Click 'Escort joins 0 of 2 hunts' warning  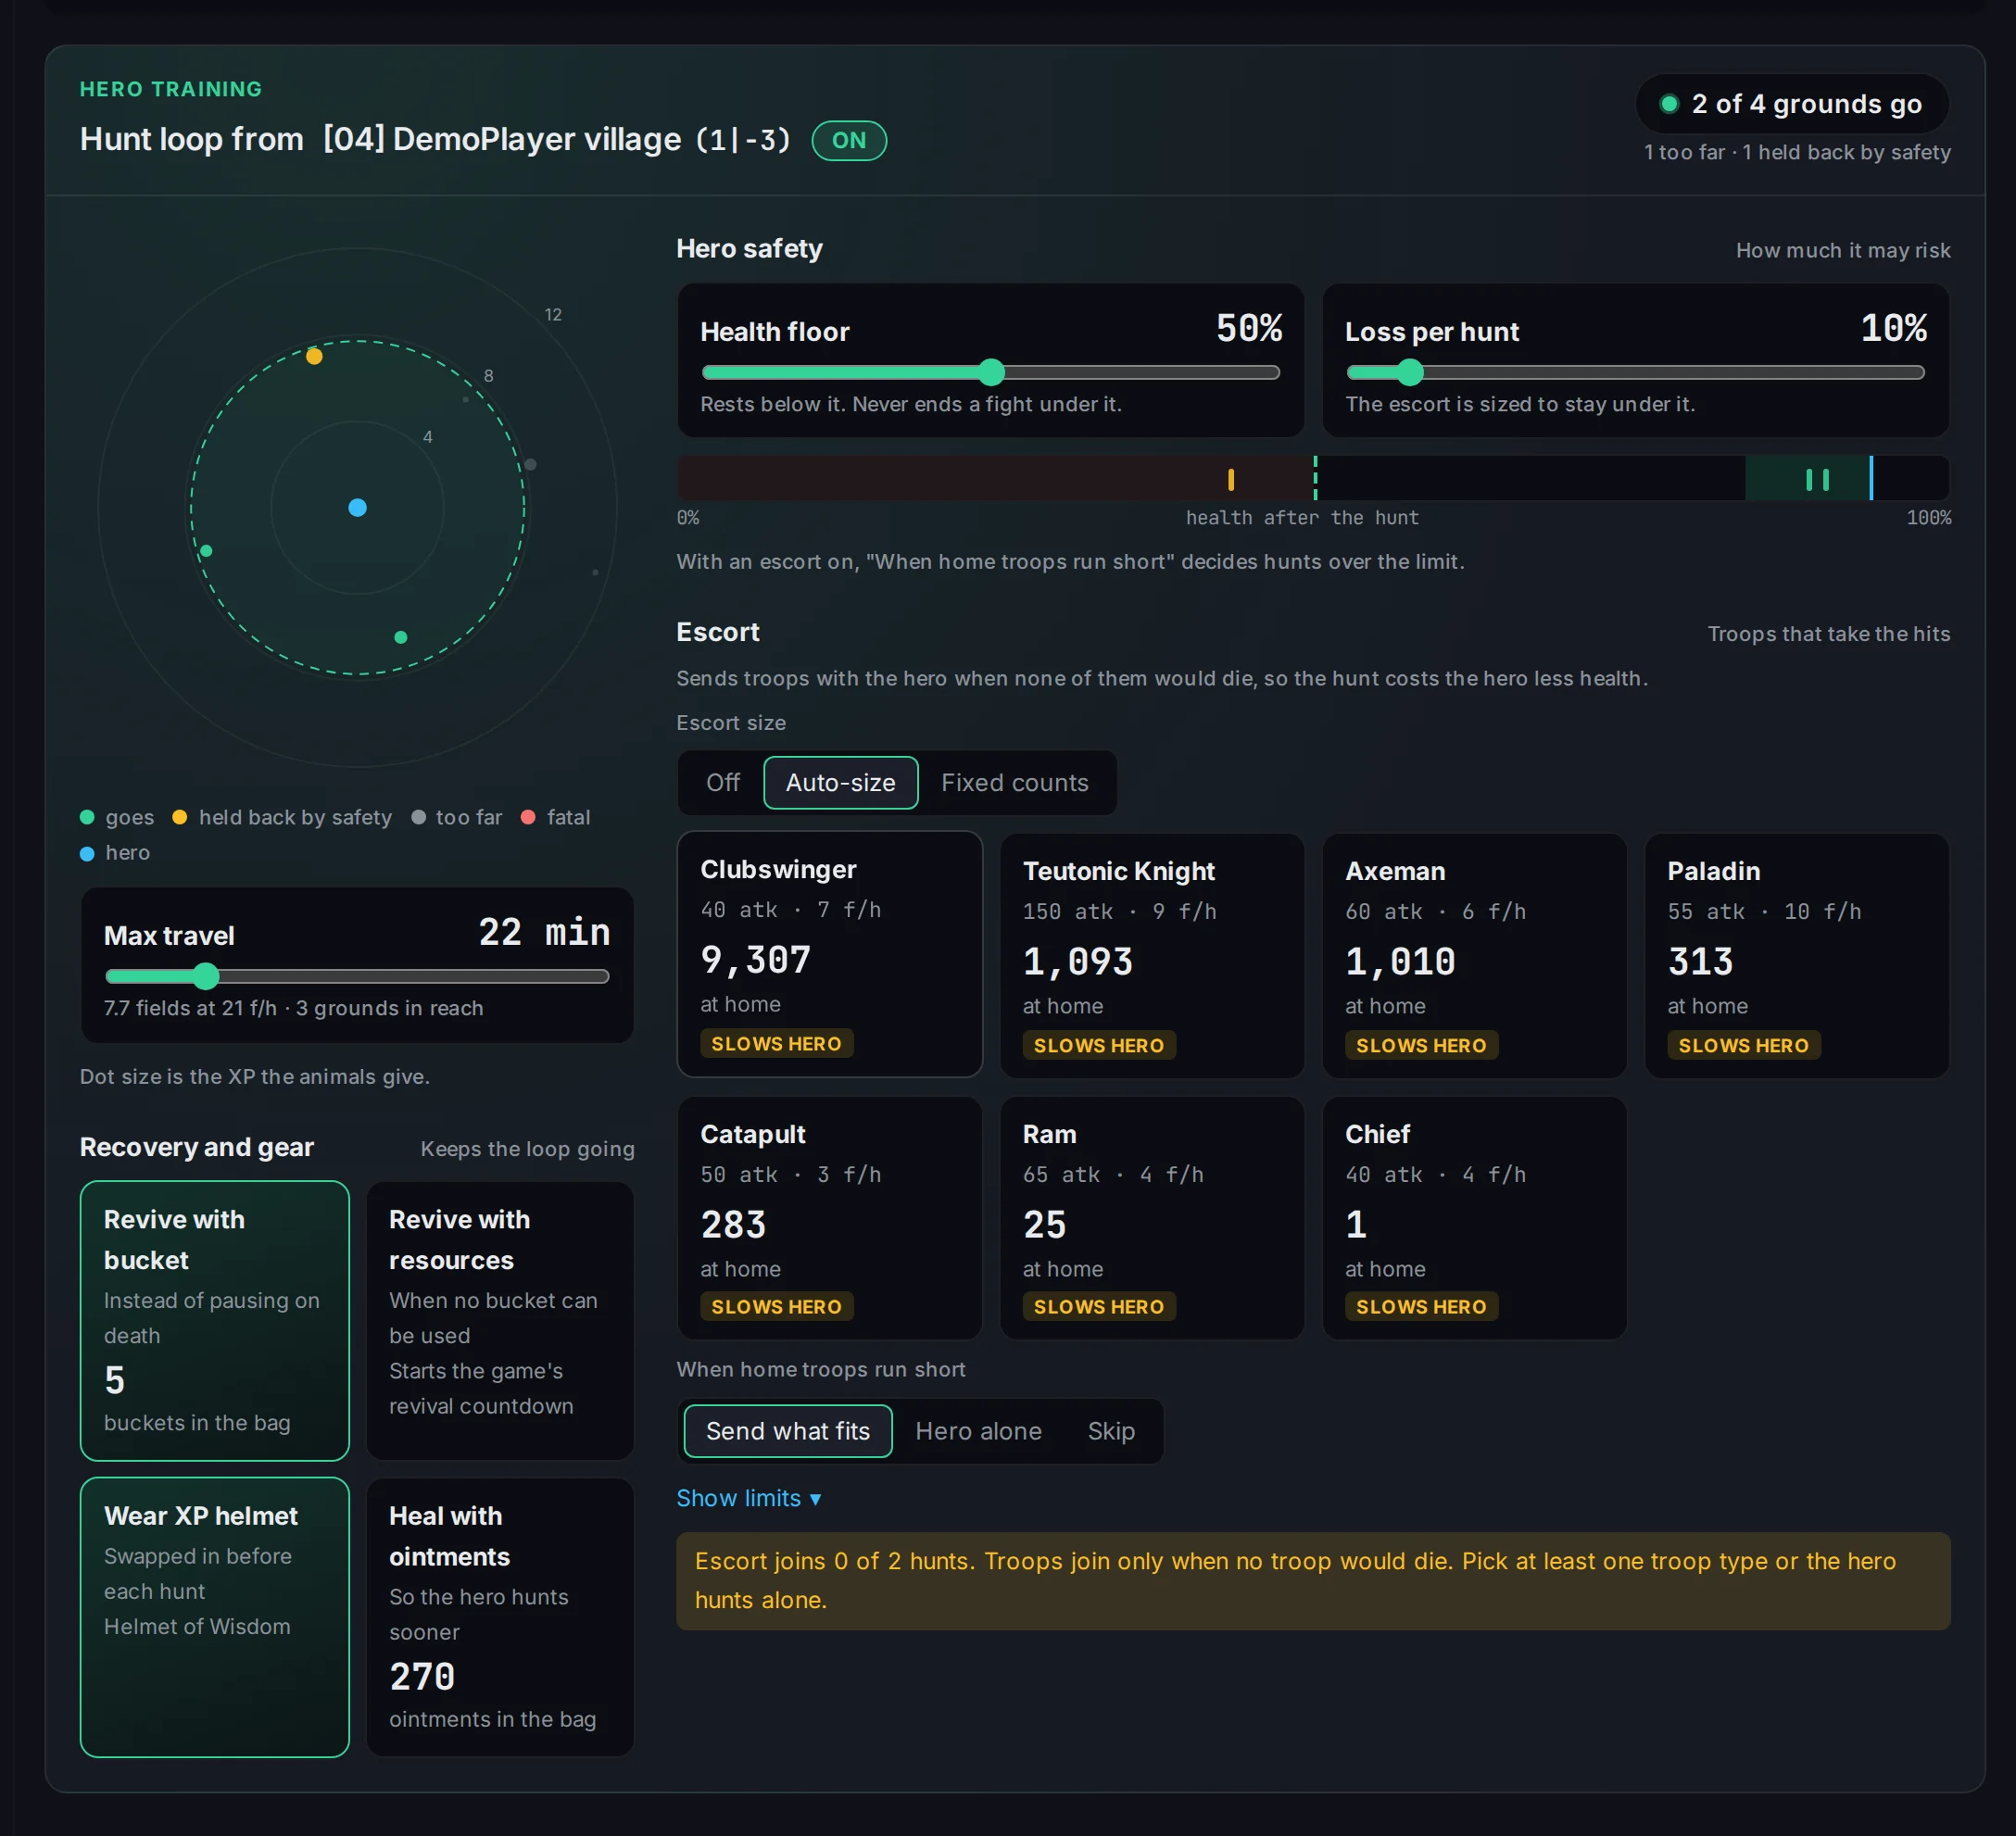coord(1313,1581)
